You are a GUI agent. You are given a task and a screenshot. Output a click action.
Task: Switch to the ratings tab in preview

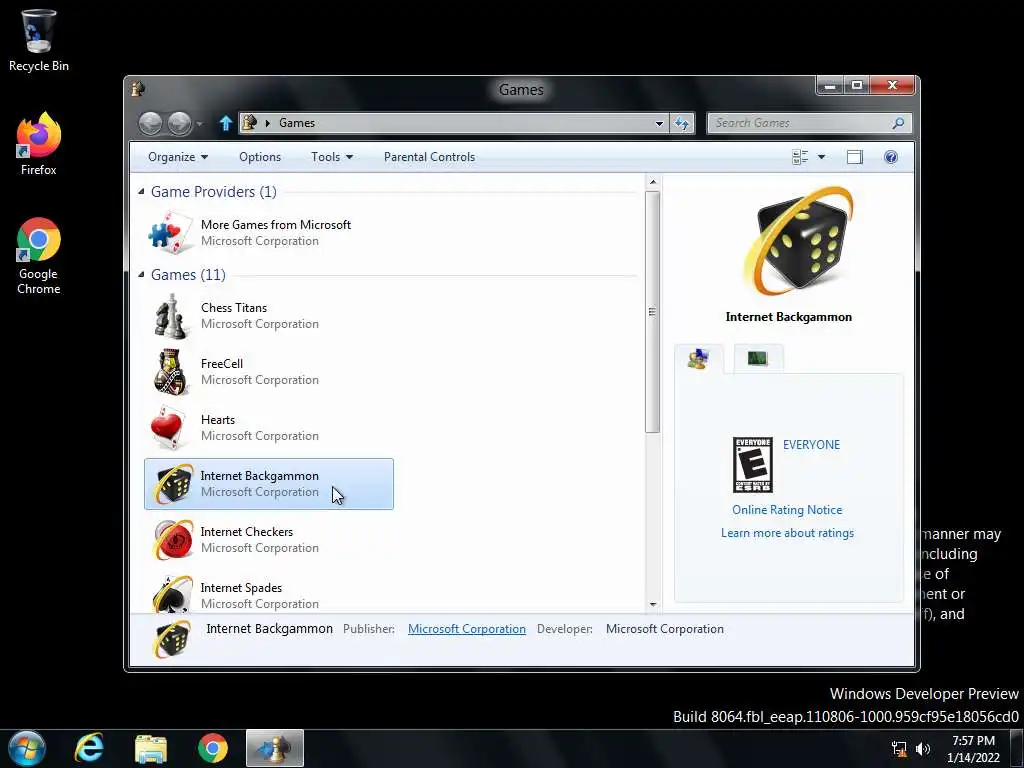(698, 359)
